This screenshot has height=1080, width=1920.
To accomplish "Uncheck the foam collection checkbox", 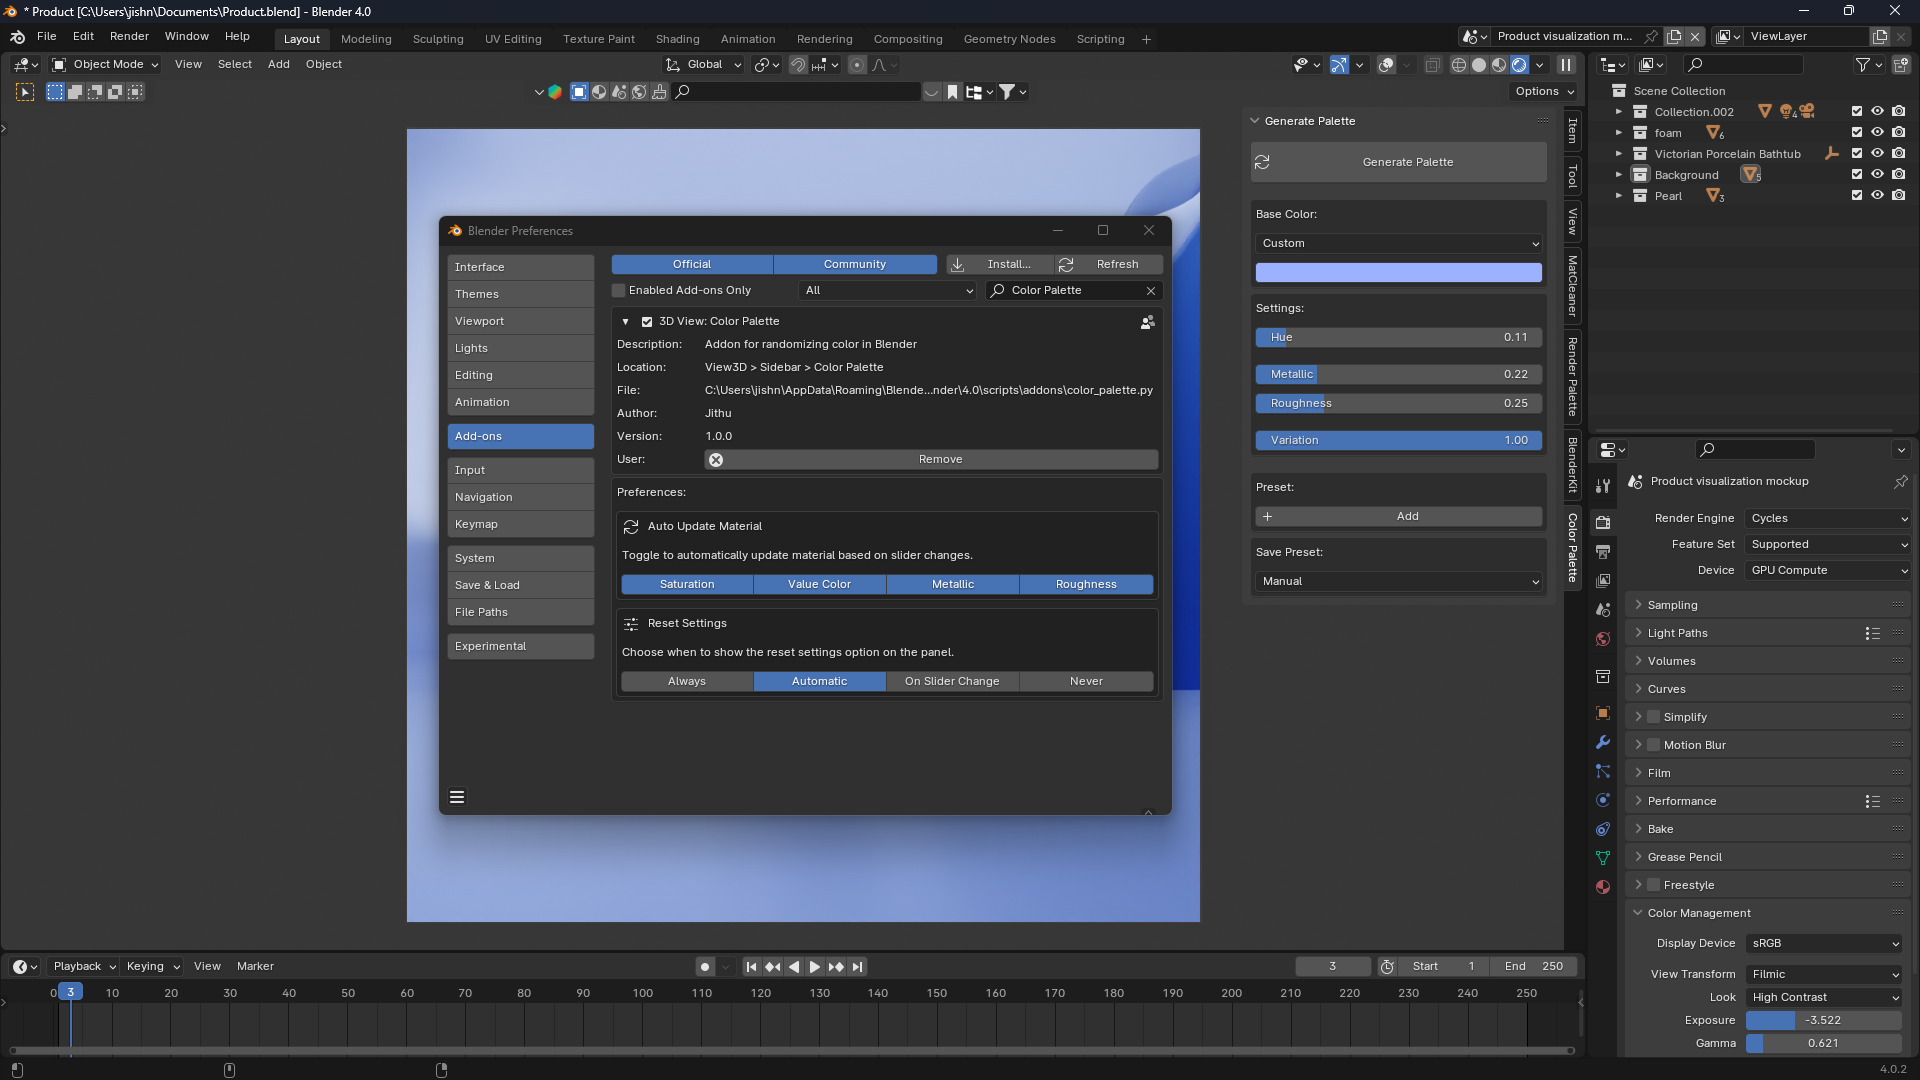I will [x=1856, y=132].
